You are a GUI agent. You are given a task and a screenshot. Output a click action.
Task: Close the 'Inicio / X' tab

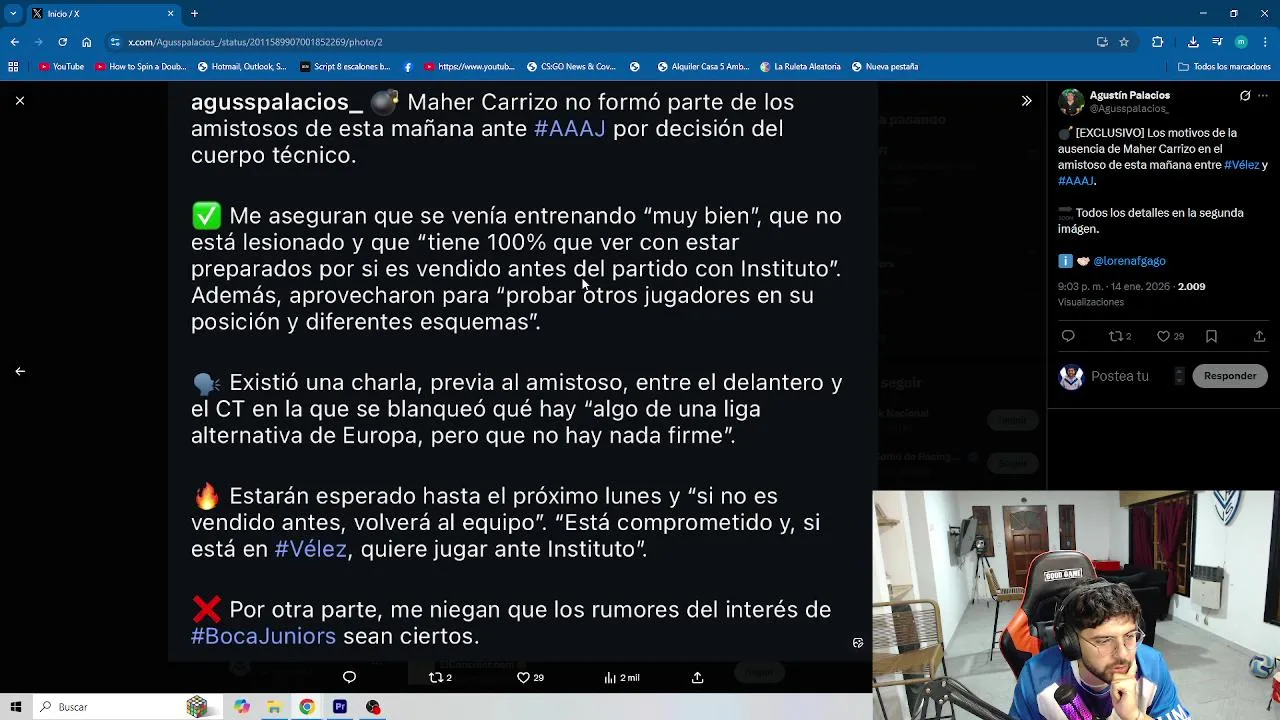(170, 14)
